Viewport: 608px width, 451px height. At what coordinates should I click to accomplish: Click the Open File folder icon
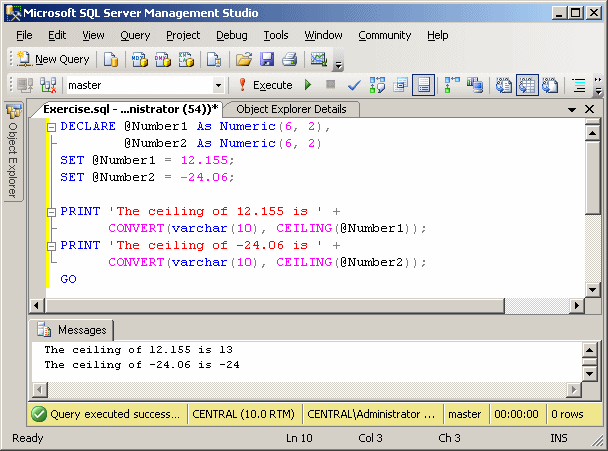pyautogui.click(x=244, y=59)
